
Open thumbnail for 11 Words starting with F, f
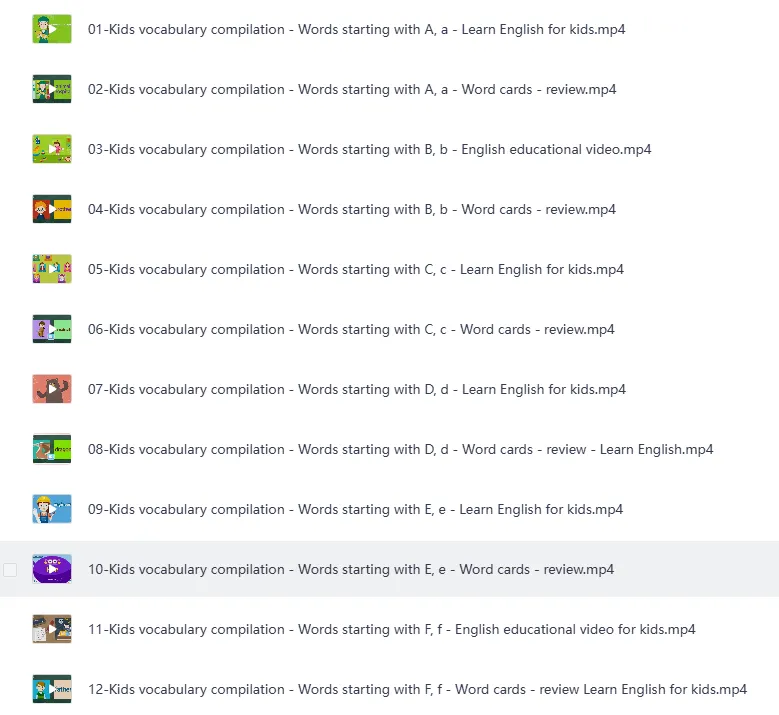tap(52, 629)
